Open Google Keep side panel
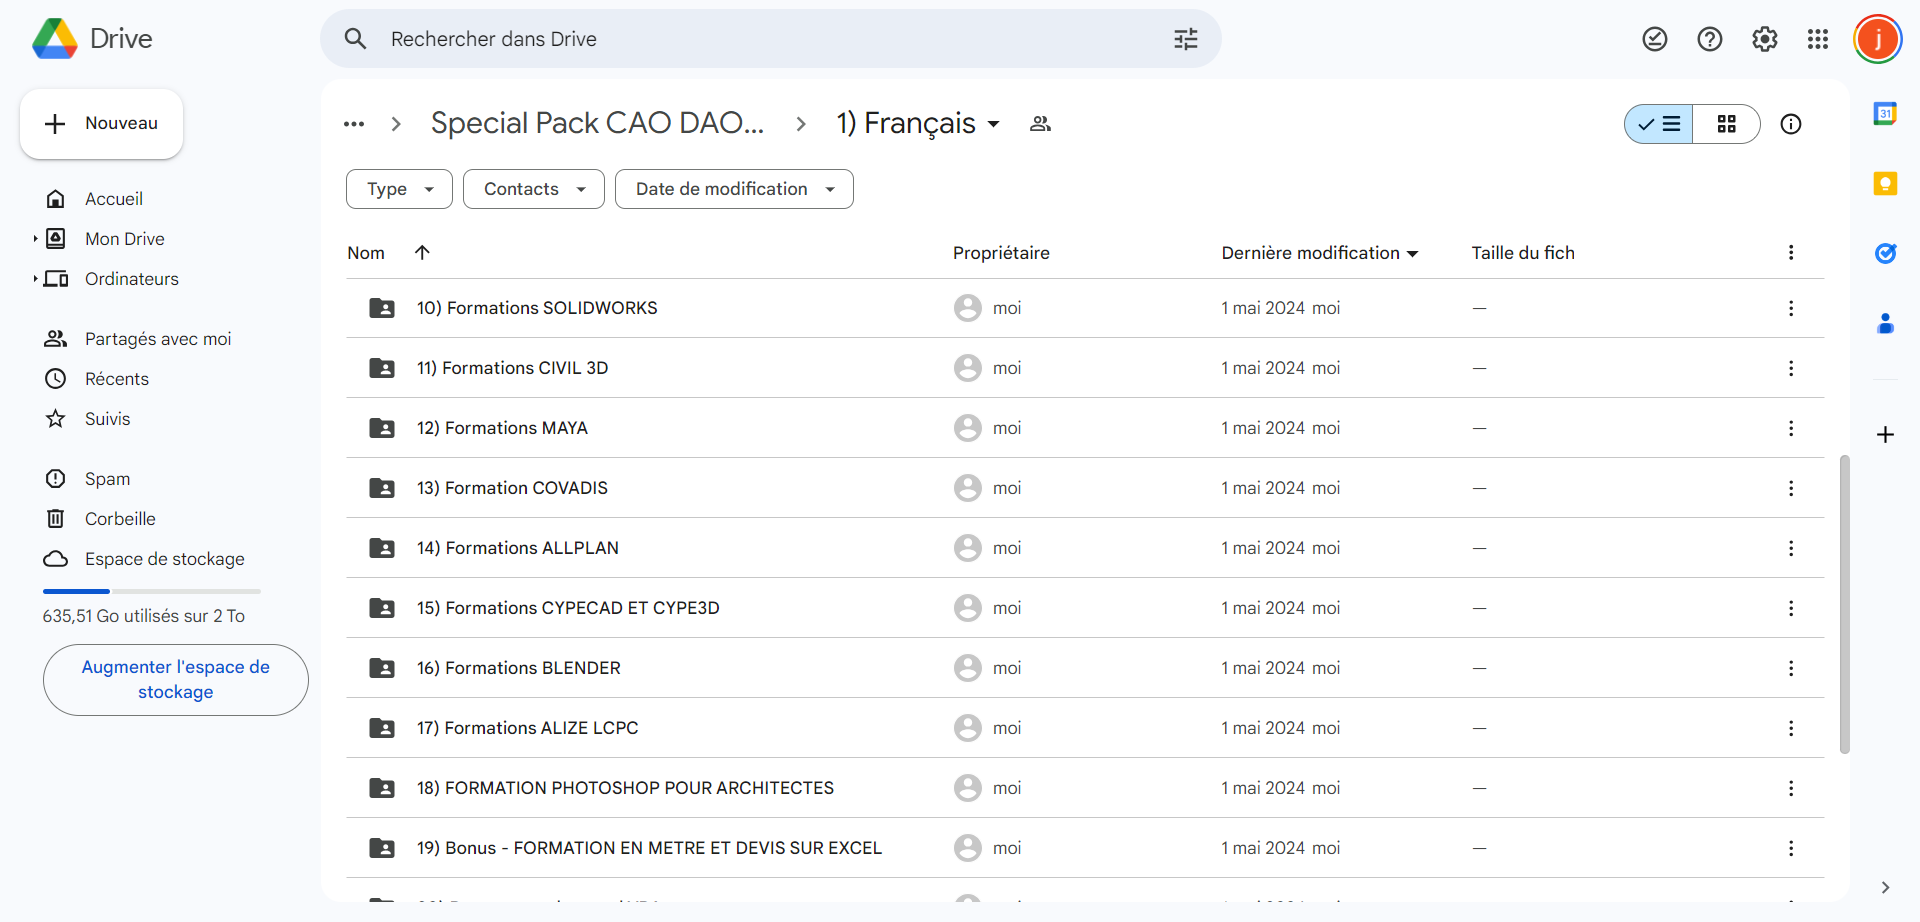The height and width of the screenshot is (922, 1920). click(x=1885, y=183)
